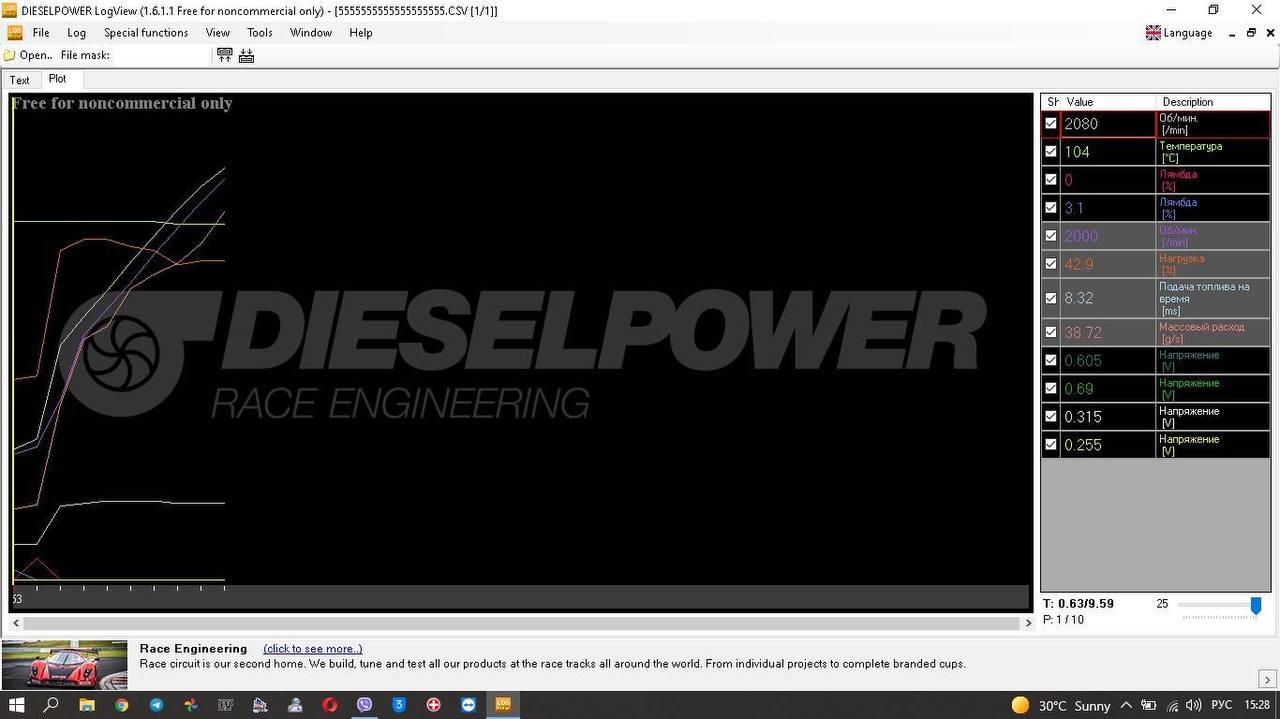Open the Tools menu
The width and height of the screenshot is (1280, 719).
(260, 33)
